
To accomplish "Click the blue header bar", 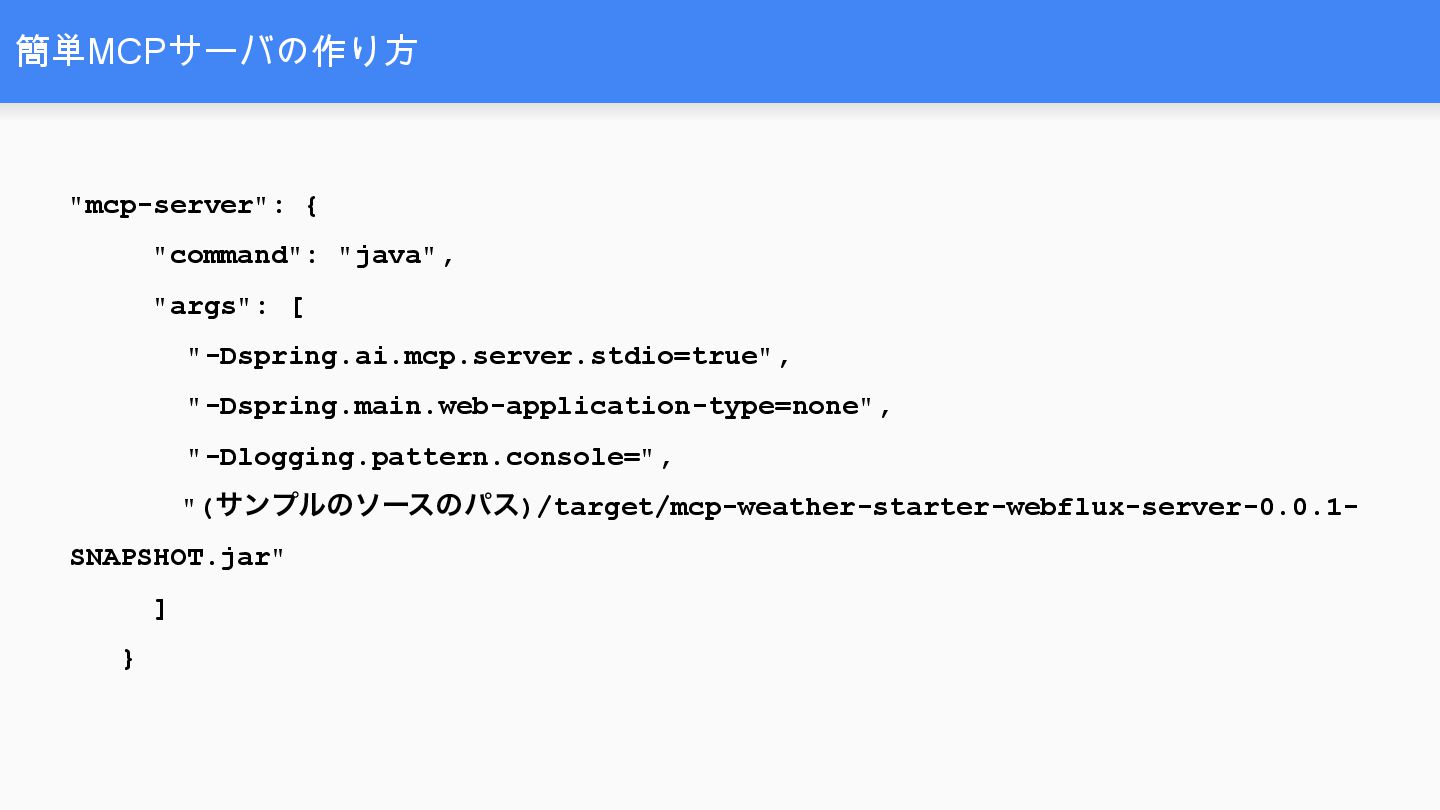I will click(720, 51).
